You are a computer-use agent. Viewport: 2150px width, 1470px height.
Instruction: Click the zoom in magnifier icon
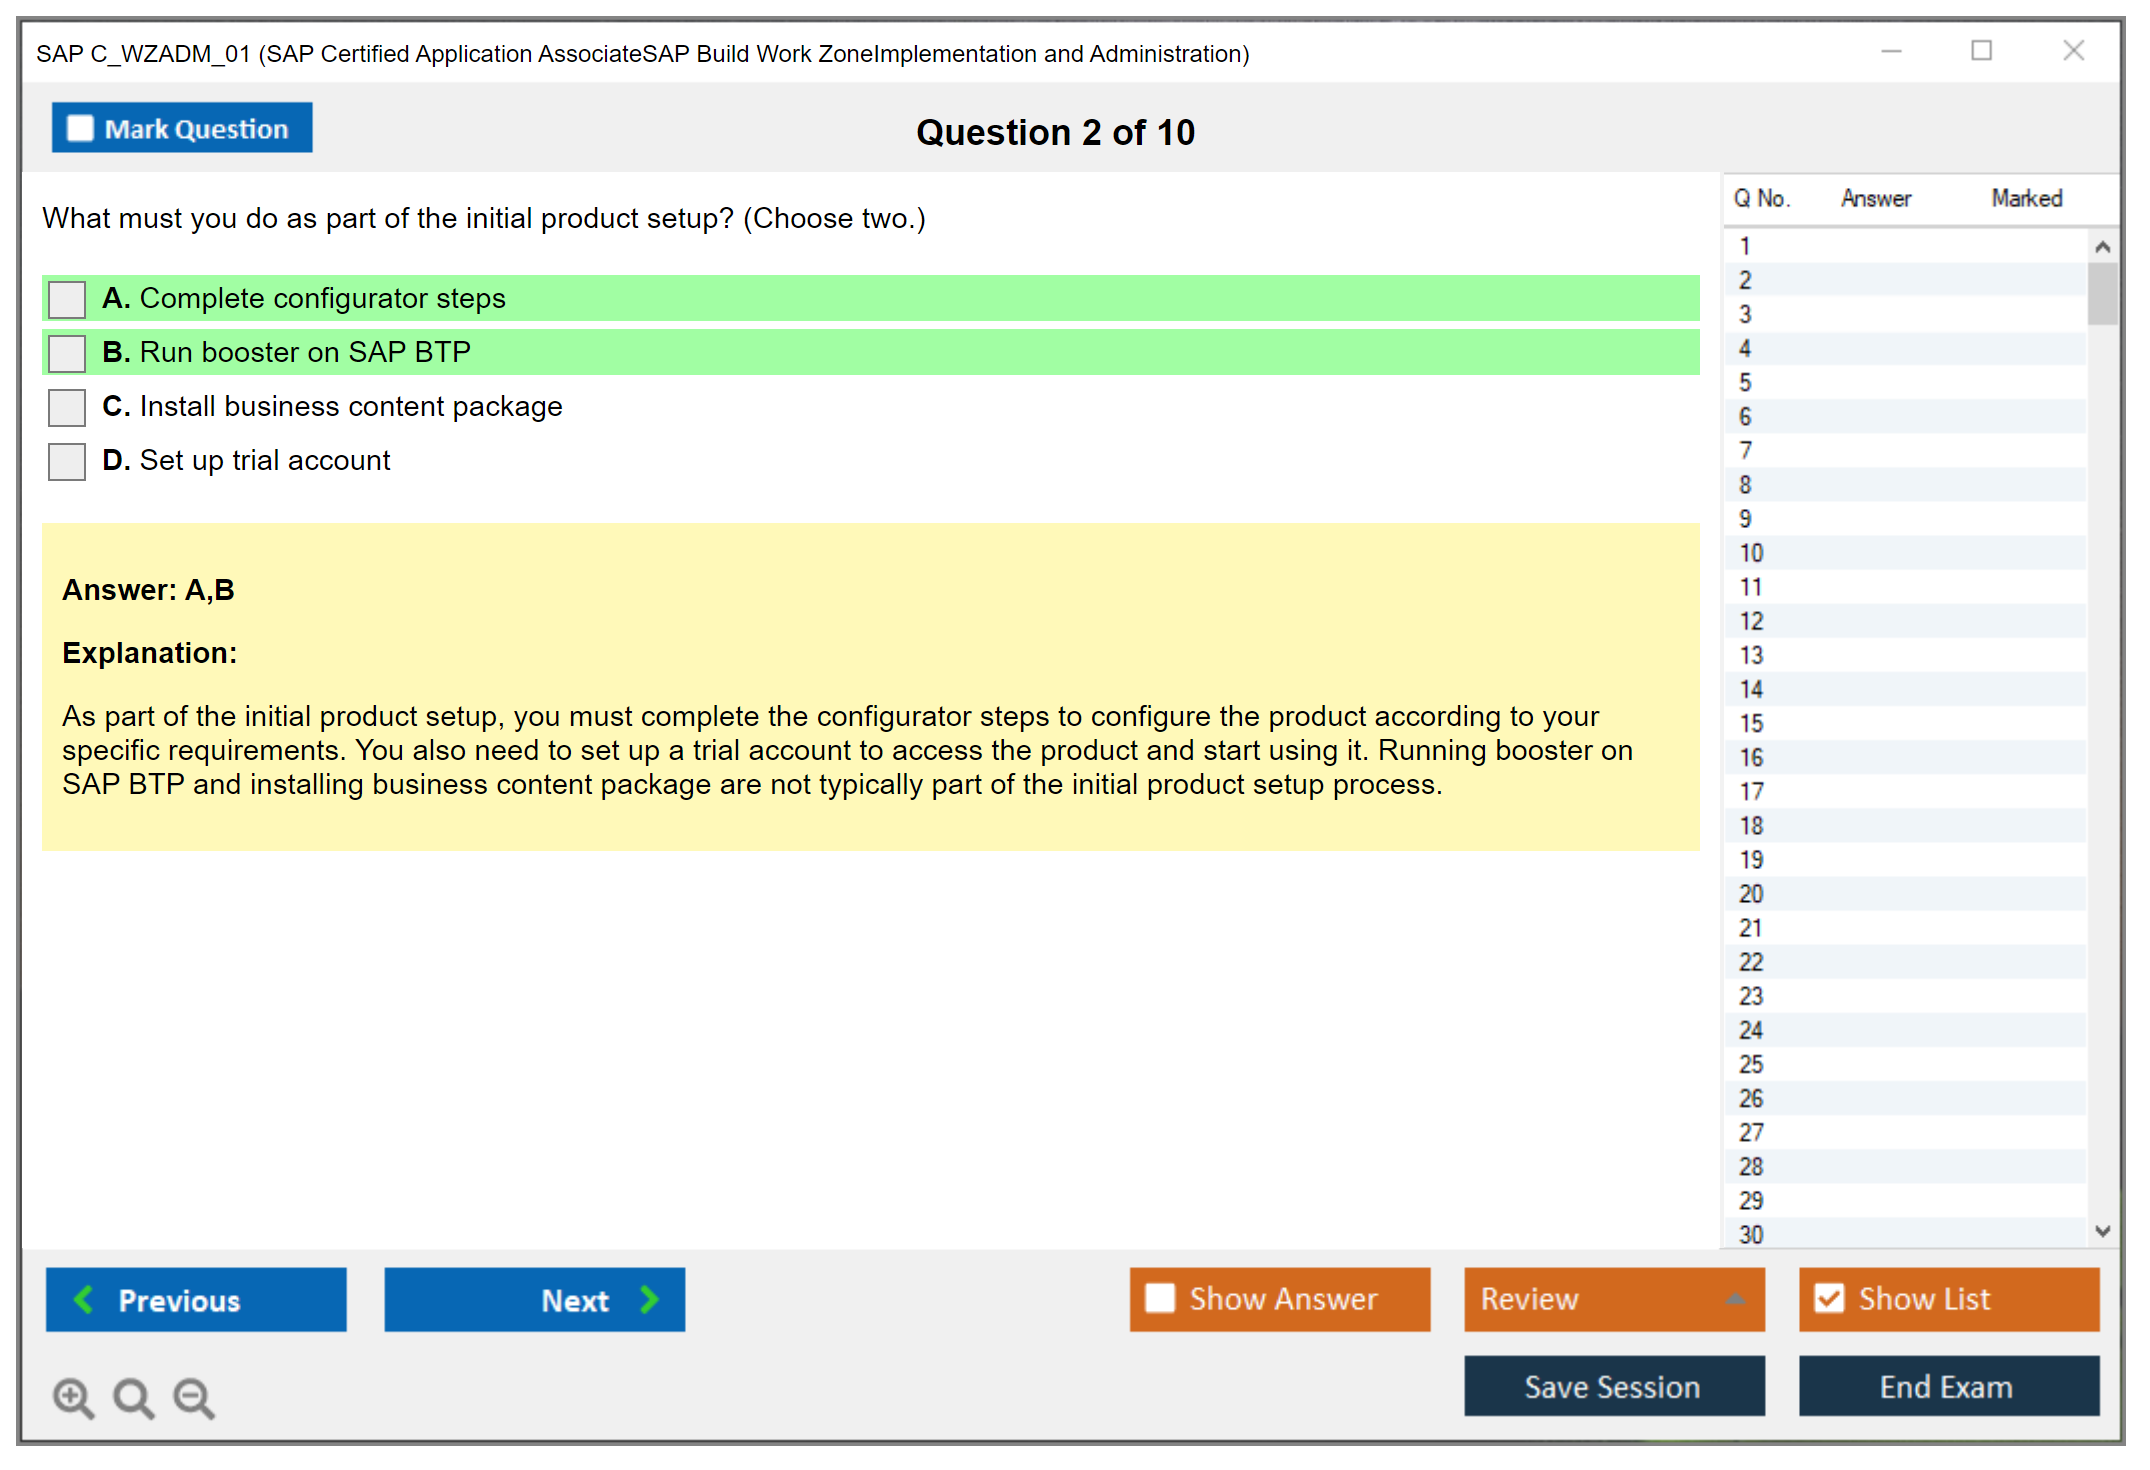(73, 1397)
